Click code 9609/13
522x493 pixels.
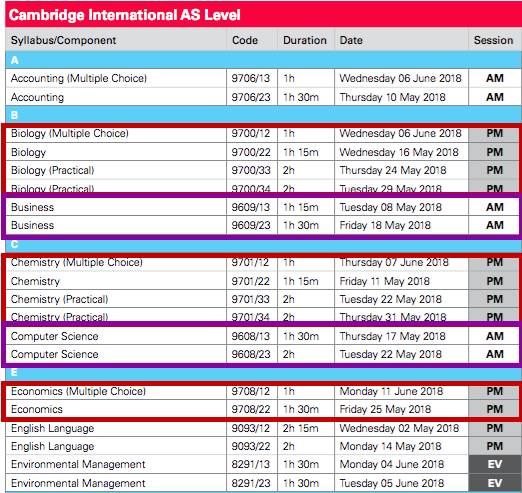point(251,207)
